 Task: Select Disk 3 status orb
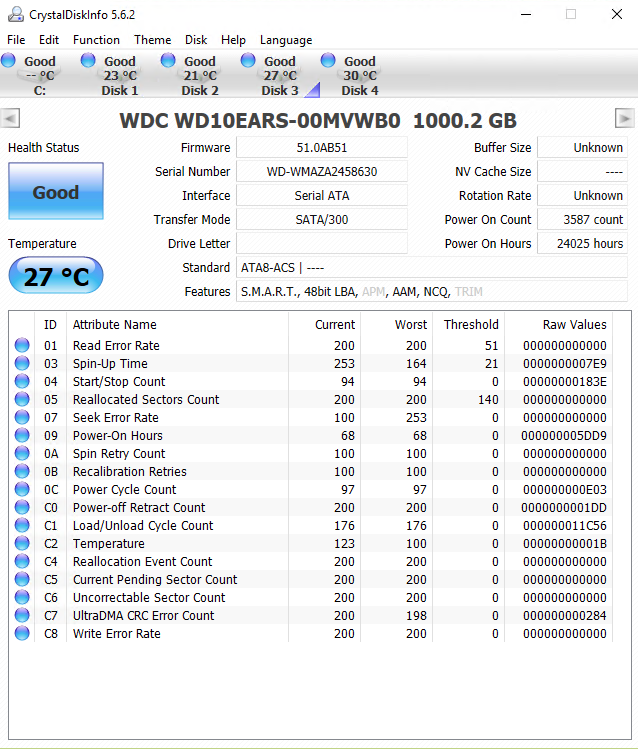[x=248, y=60]
